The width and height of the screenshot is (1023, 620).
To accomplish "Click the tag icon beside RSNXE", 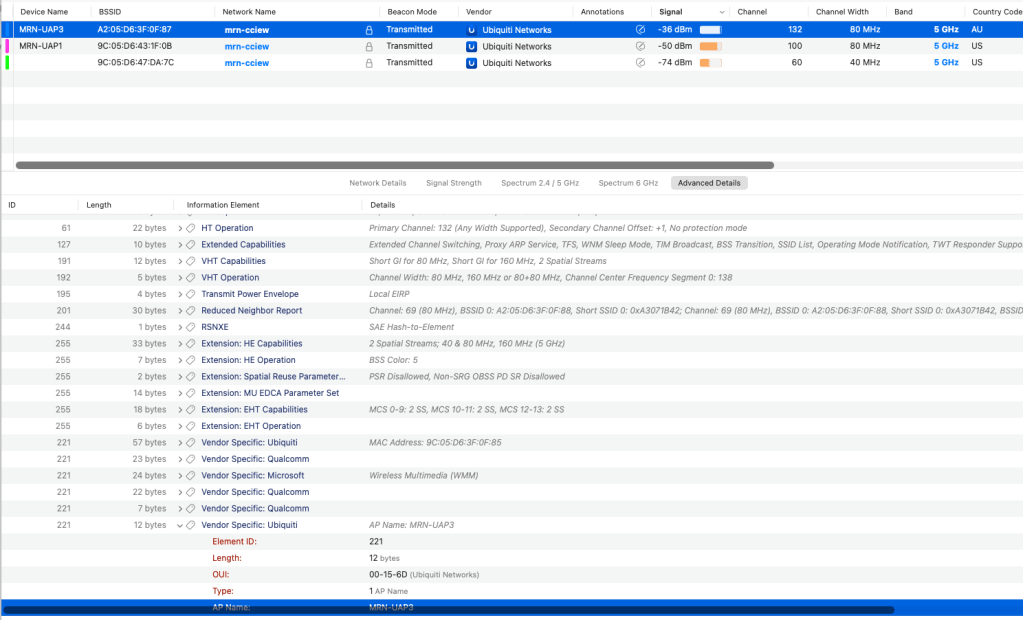I will (x=190, y=327).
